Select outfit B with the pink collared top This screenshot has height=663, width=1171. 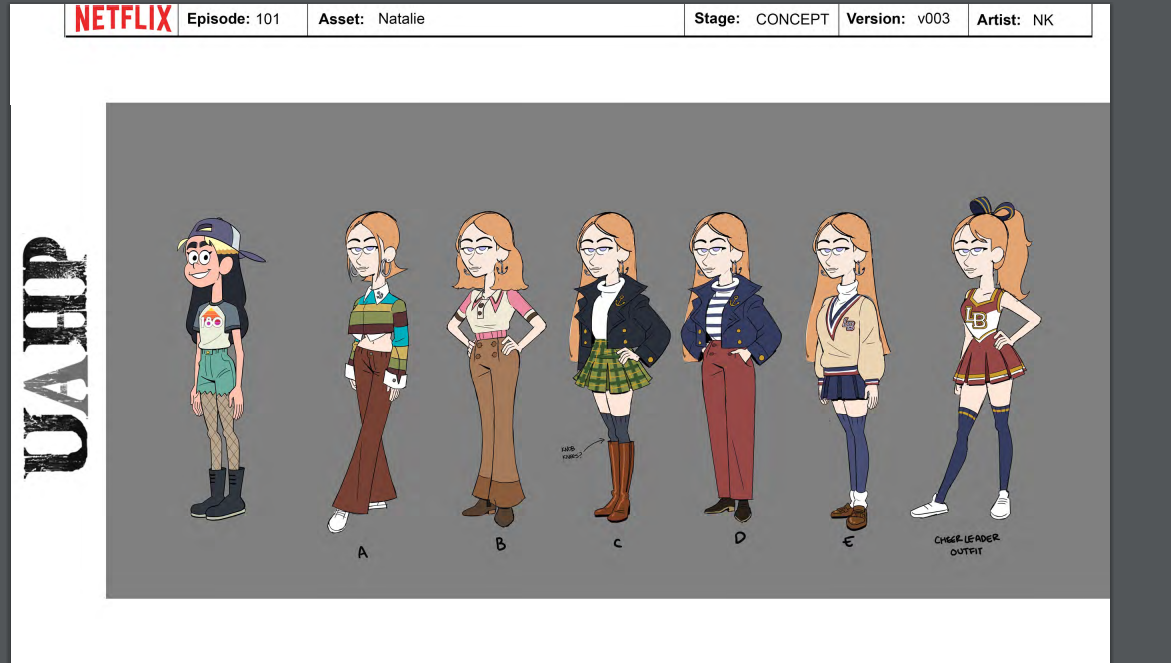tap(495, 369)
